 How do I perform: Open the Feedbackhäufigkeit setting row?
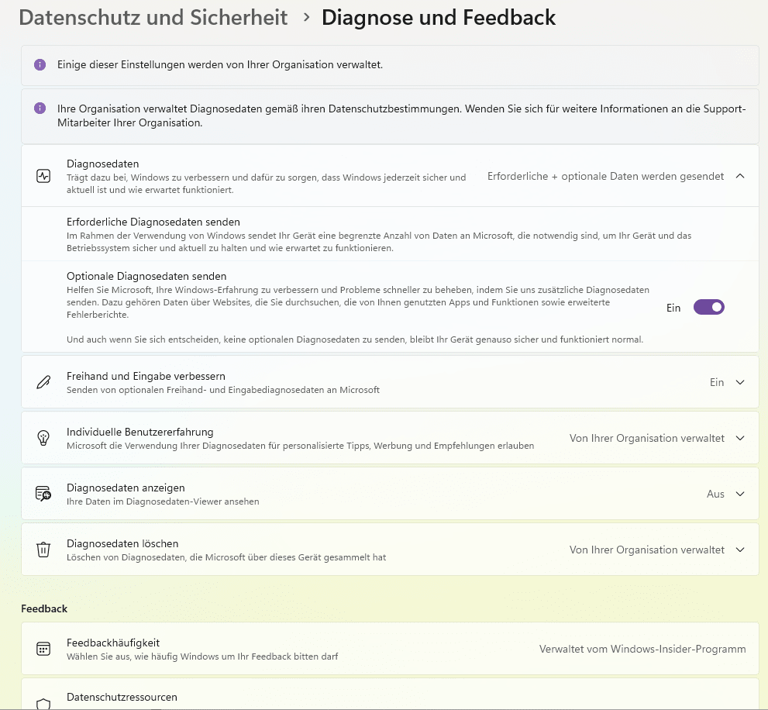(390, 648)
